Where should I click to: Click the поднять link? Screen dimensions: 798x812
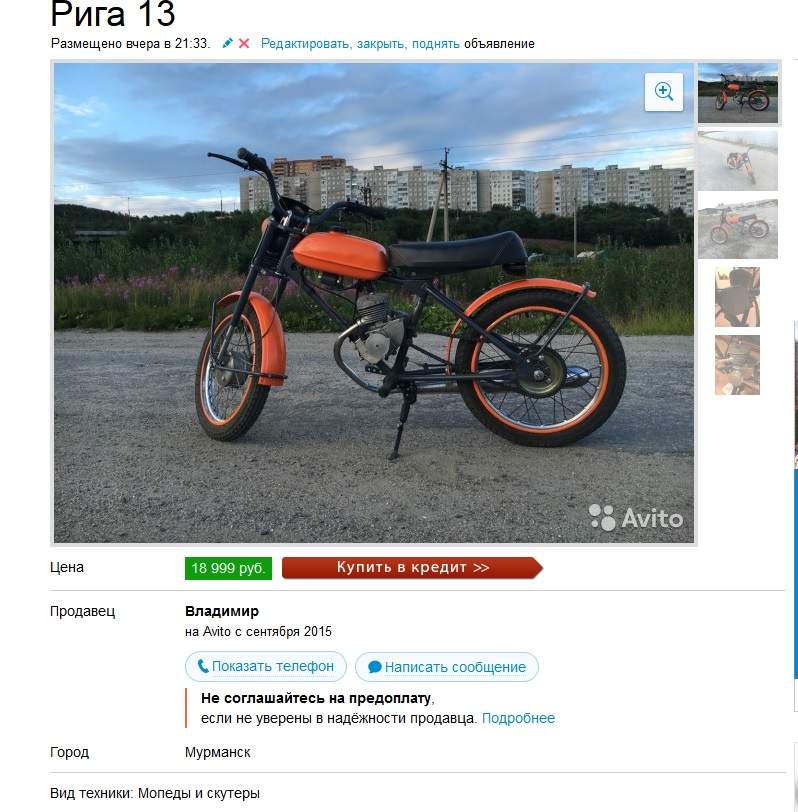point(436,44)
